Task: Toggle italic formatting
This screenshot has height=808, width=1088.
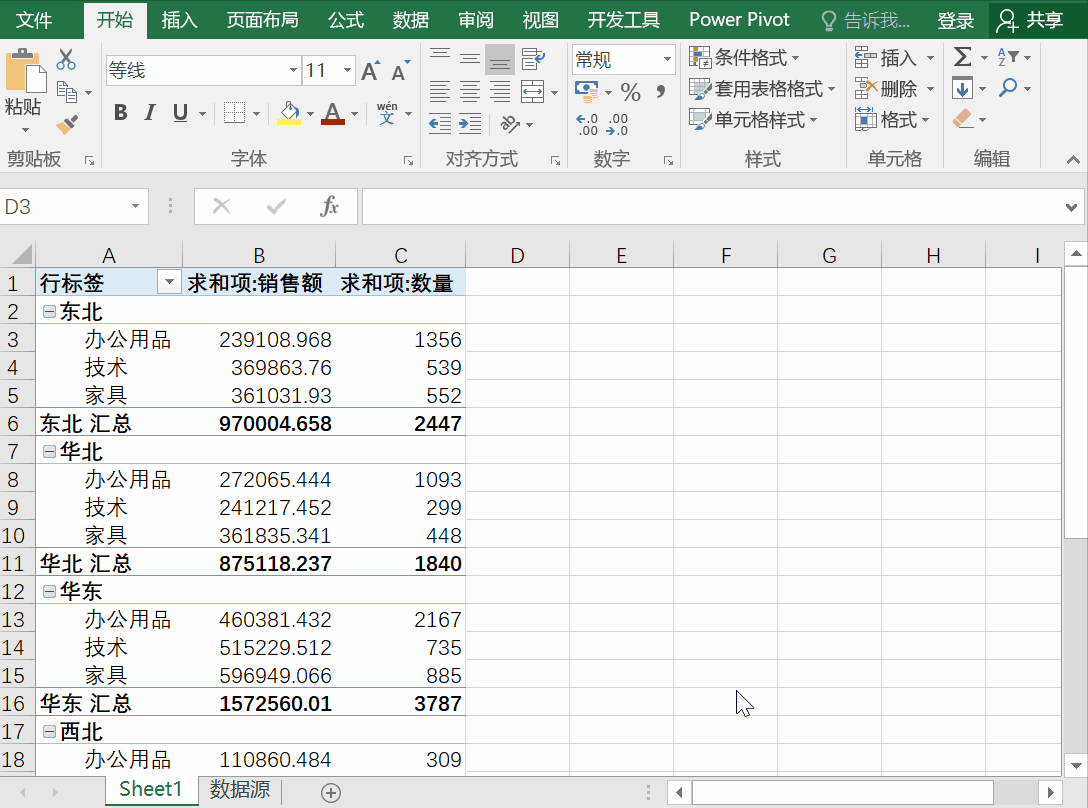Action: coord(150,112)
